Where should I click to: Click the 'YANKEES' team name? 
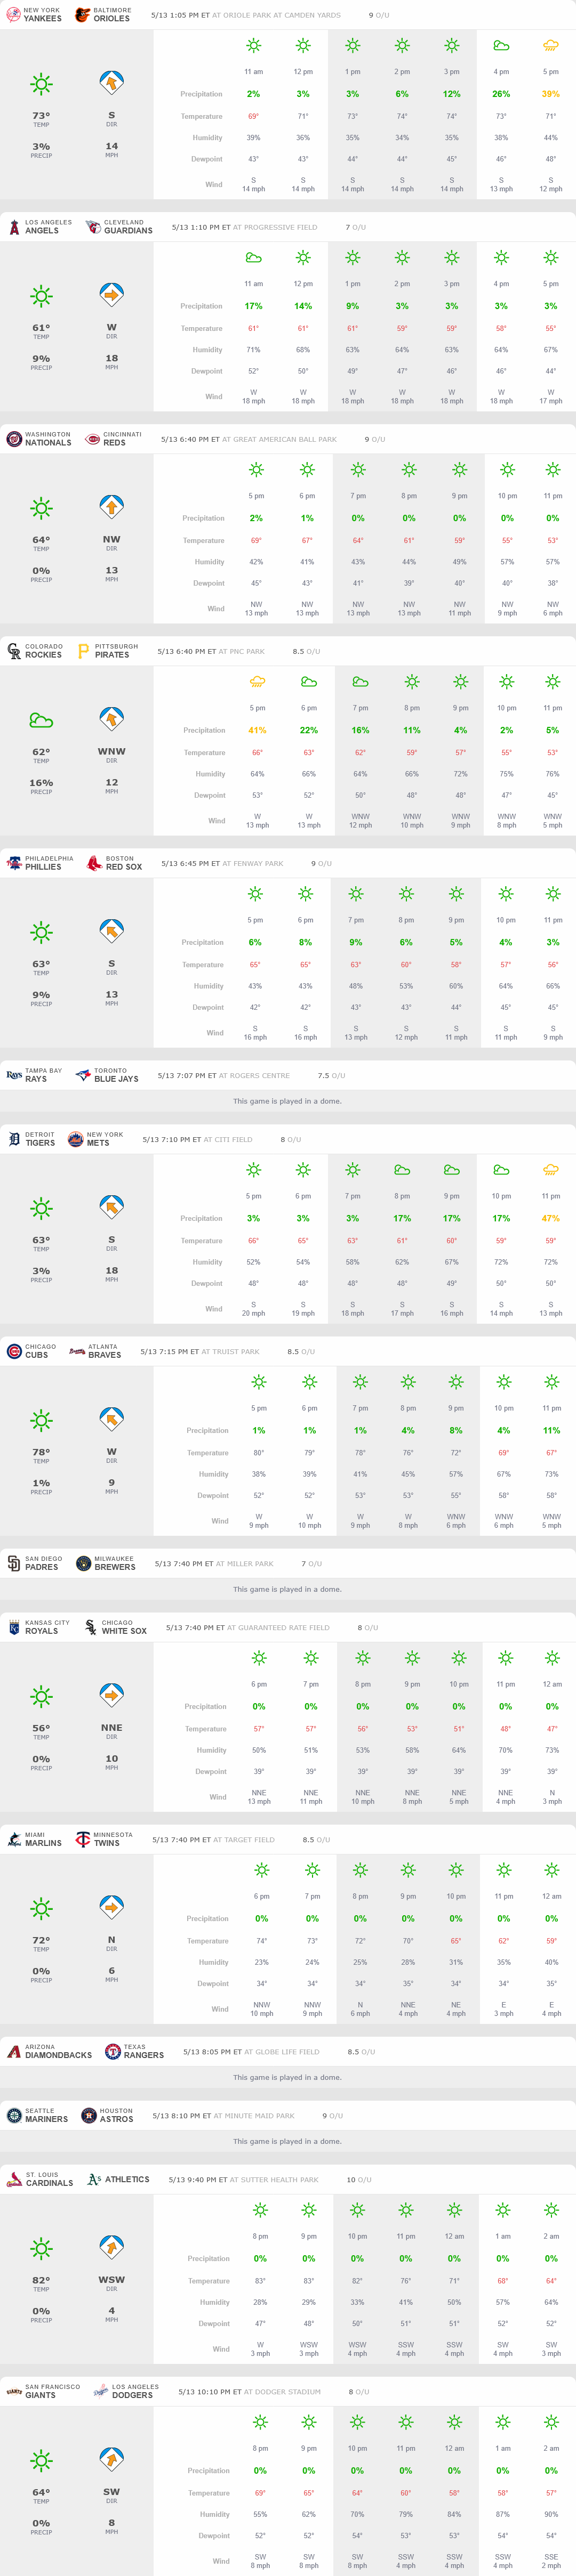click(43, 19)
